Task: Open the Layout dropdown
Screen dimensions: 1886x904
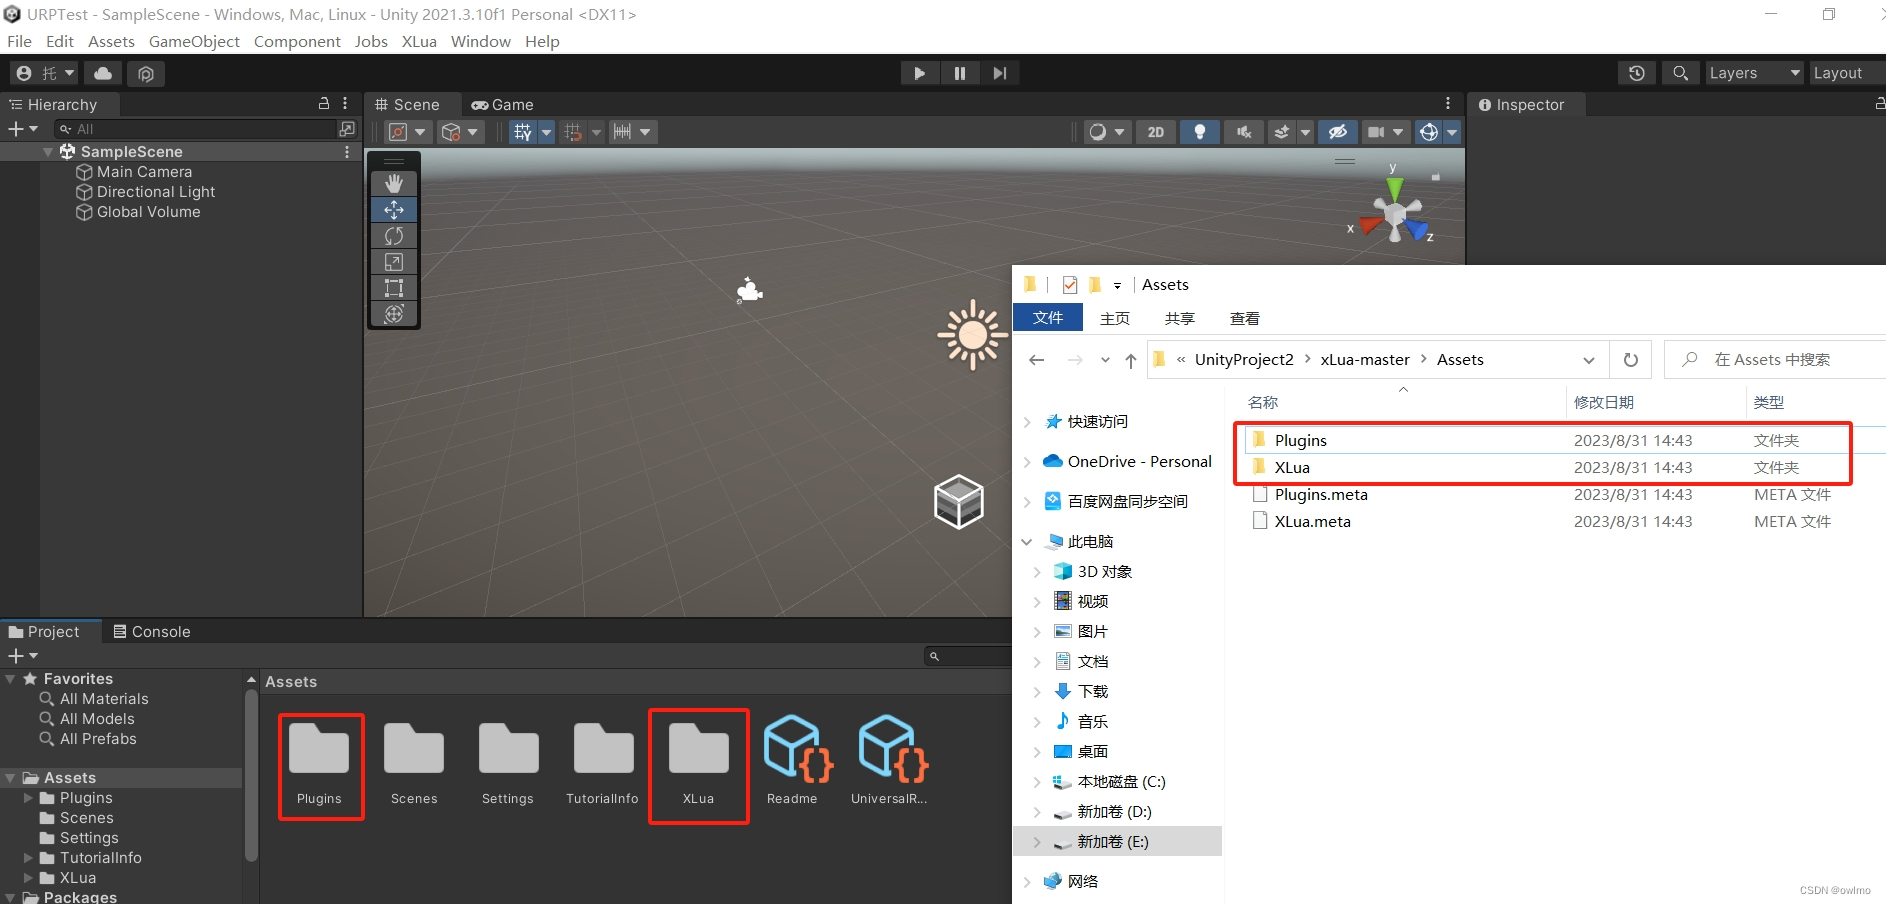Action: click(x=1841, y=72)
